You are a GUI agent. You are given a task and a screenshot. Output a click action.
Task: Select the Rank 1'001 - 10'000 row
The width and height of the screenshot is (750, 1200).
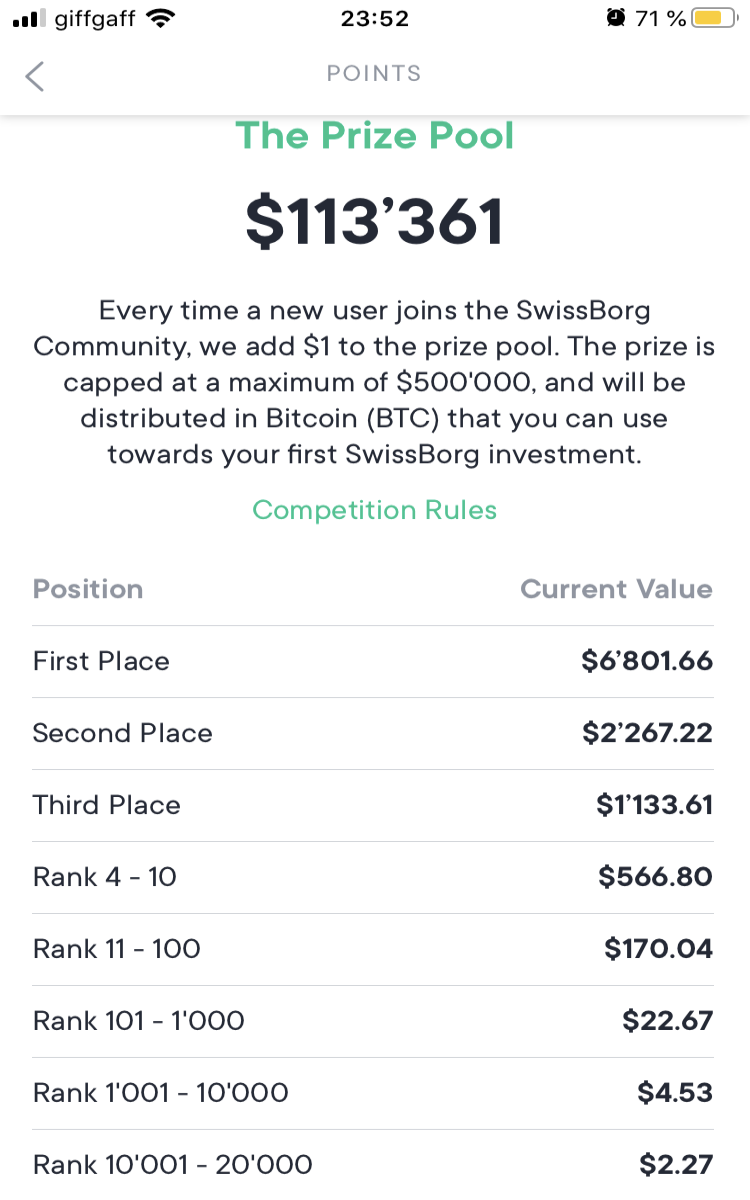[375, 1094]
